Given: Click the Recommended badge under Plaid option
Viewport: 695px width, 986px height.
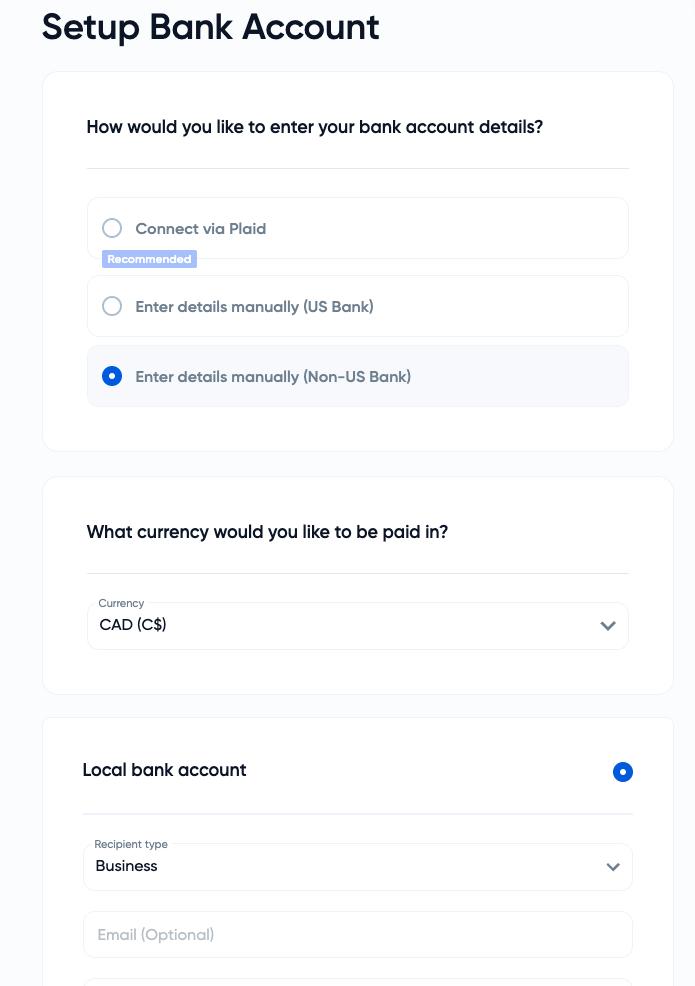Looking at the screenshot, I should click(149, 259).
